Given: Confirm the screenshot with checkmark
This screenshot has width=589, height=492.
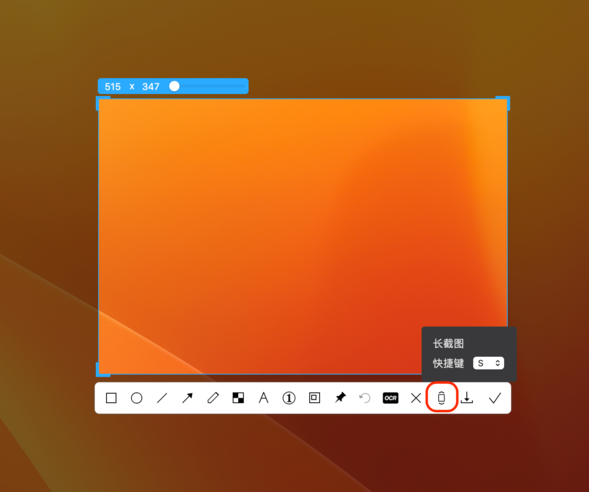Looking at the screenshot, I should click(x=495, y=398).
